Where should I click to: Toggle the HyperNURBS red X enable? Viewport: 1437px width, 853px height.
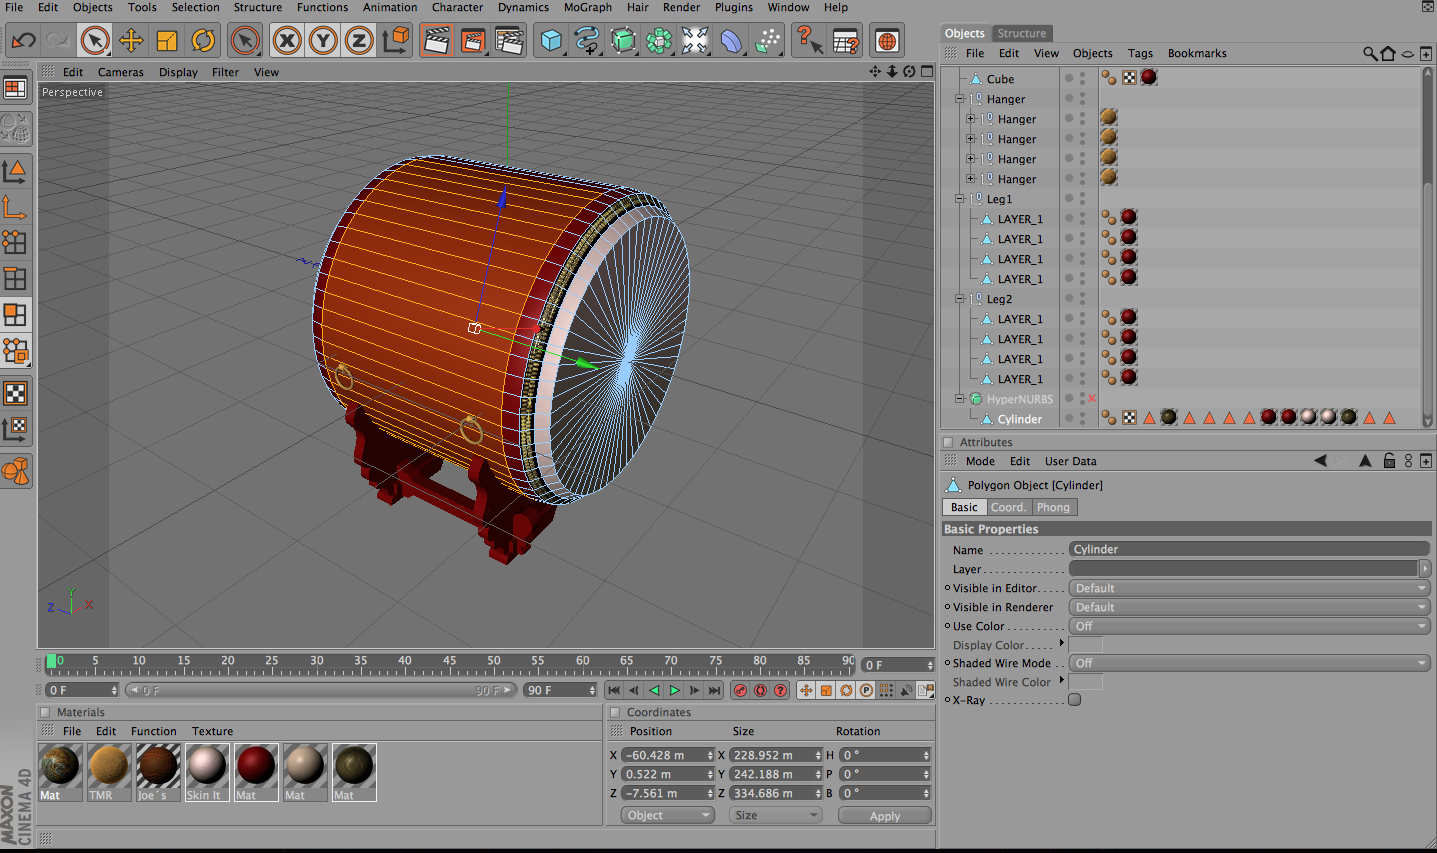coord(1092,399)
